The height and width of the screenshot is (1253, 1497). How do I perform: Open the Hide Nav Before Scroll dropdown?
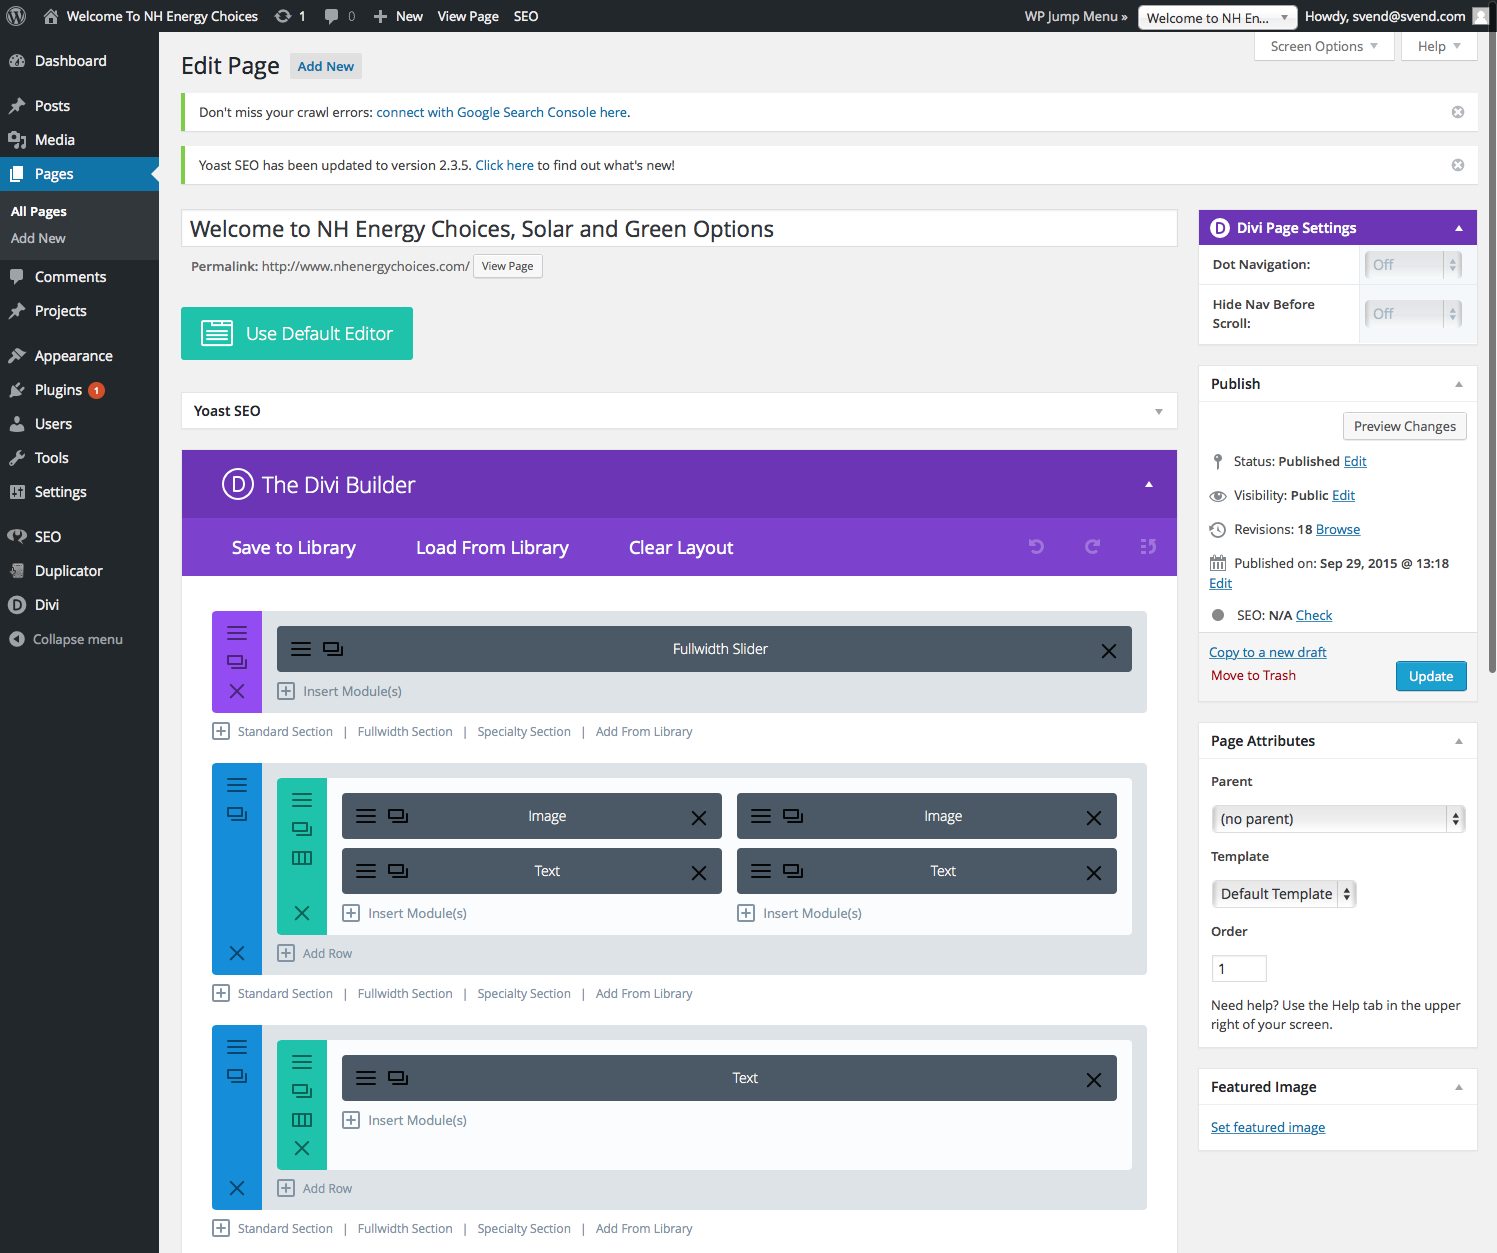click(x=1413, y=314)
